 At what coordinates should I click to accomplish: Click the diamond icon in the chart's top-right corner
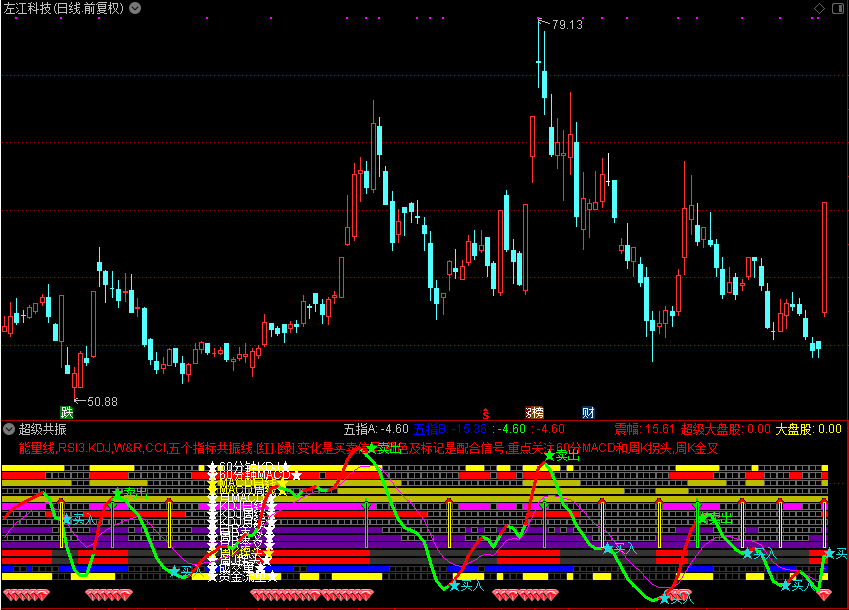pyautogui.click(x=819, y=8)
